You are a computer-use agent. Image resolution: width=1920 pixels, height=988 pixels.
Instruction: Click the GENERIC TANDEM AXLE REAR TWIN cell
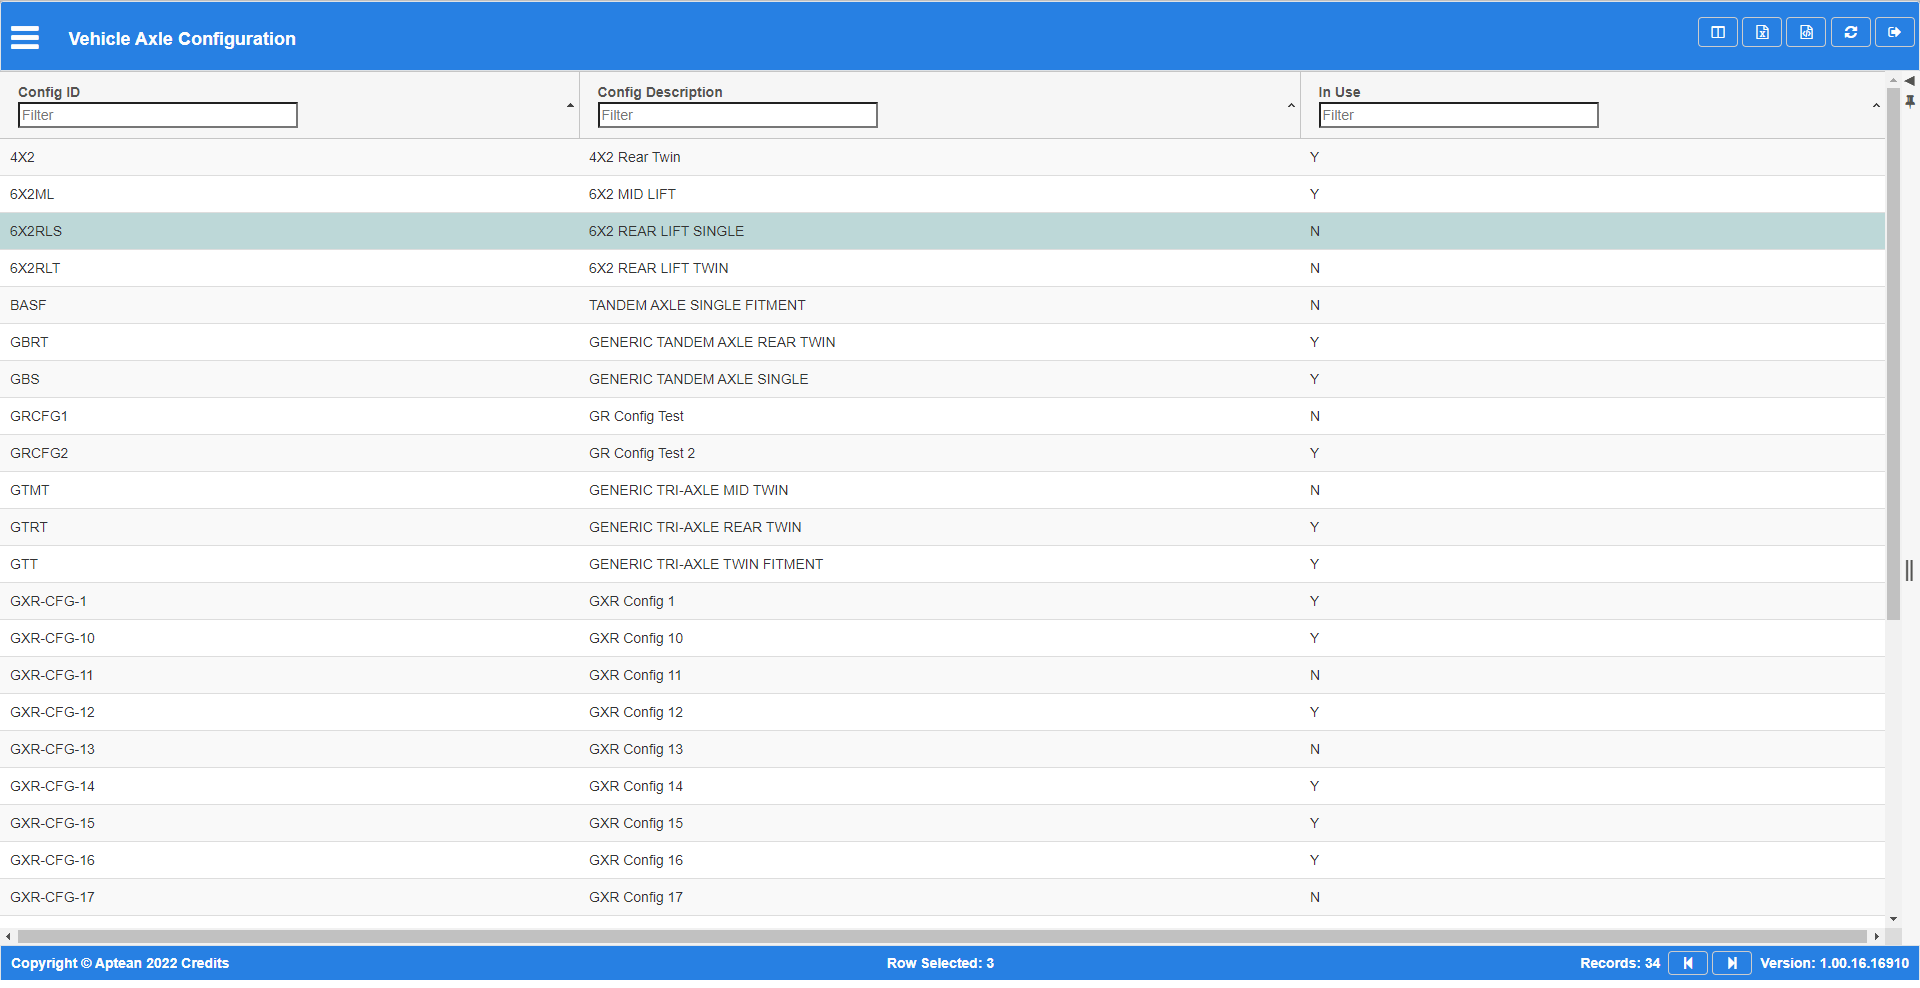(x=712, y=342)
